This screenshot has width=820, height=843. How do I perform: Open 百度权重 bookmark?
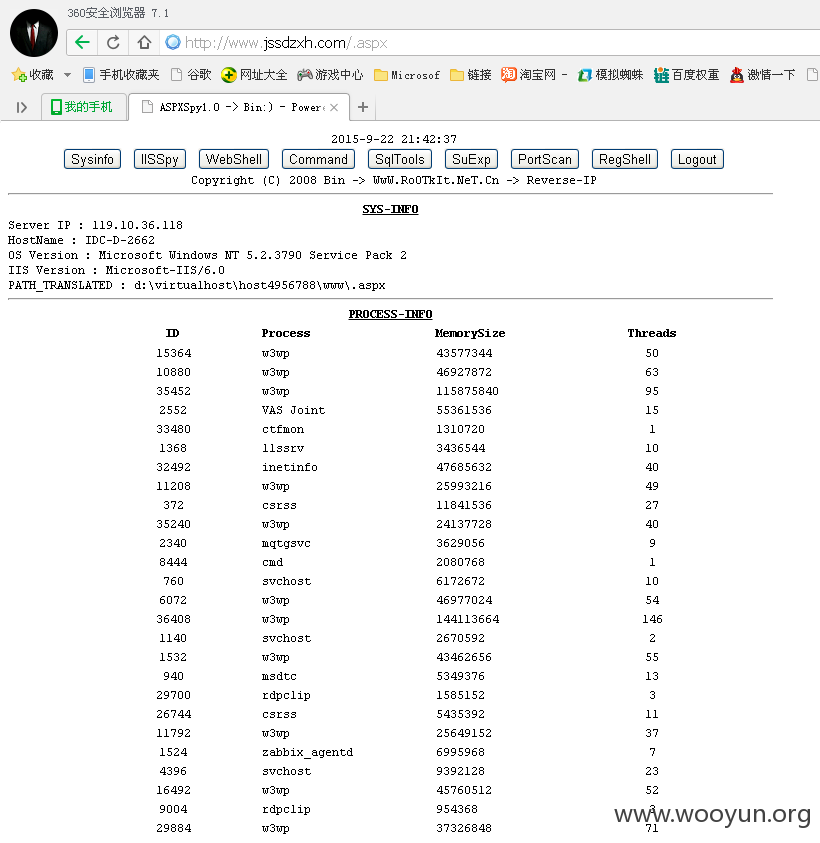[687, 75]
